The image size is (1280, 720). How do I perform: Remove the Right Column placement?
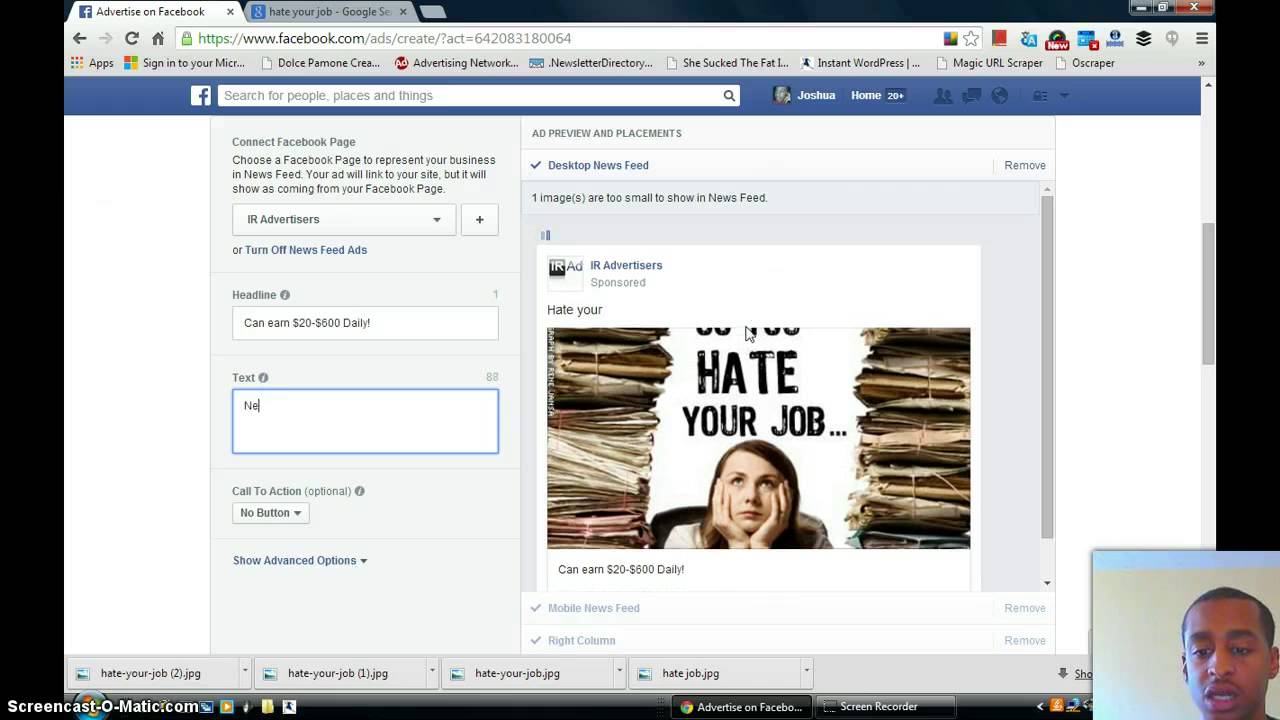click(1025, 640)
